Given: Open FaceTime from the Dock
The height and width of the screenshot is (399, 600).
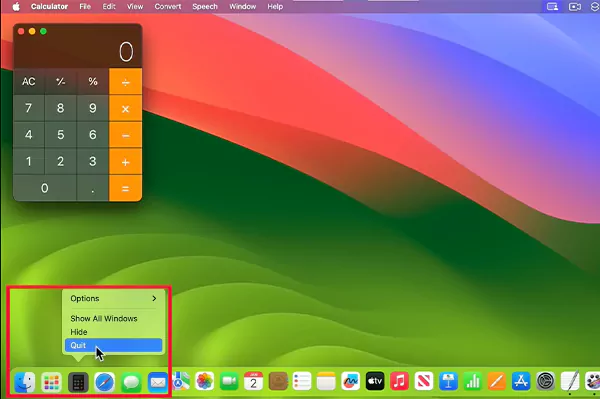Looking at the screenshot, I should click(229, 381).
